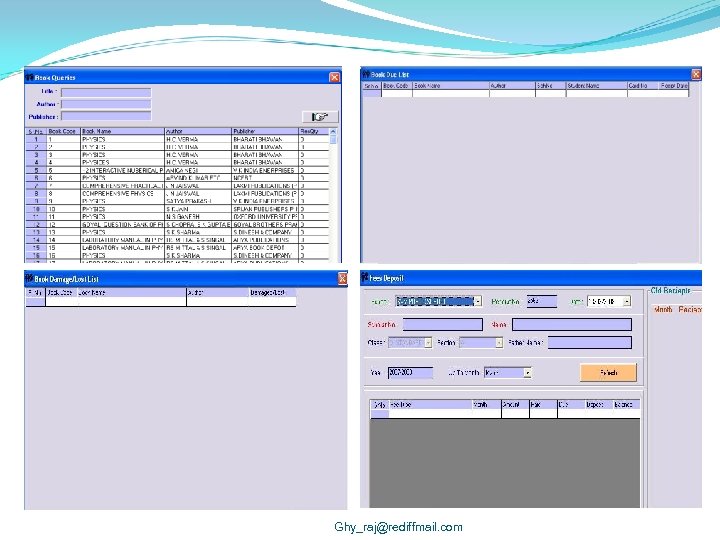Click Damage/Lost column header in Damage/Lost list

[x=272, y=292]
